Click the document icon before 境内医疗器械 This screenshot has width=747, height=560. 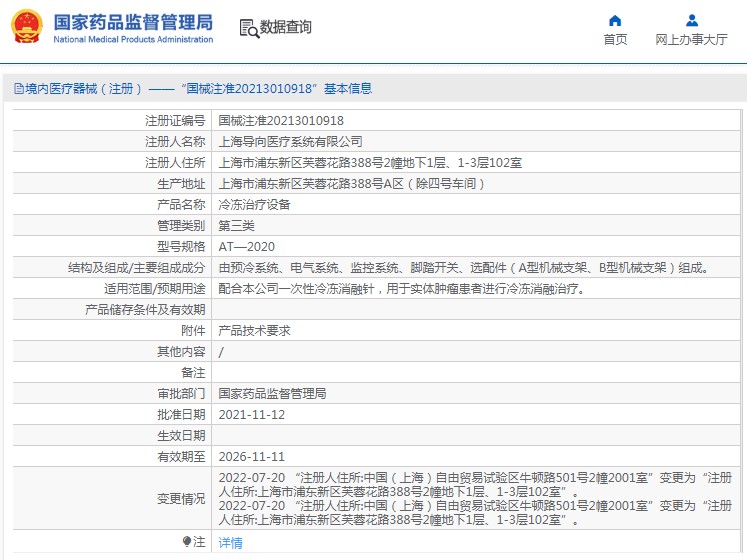click(19, 89)
